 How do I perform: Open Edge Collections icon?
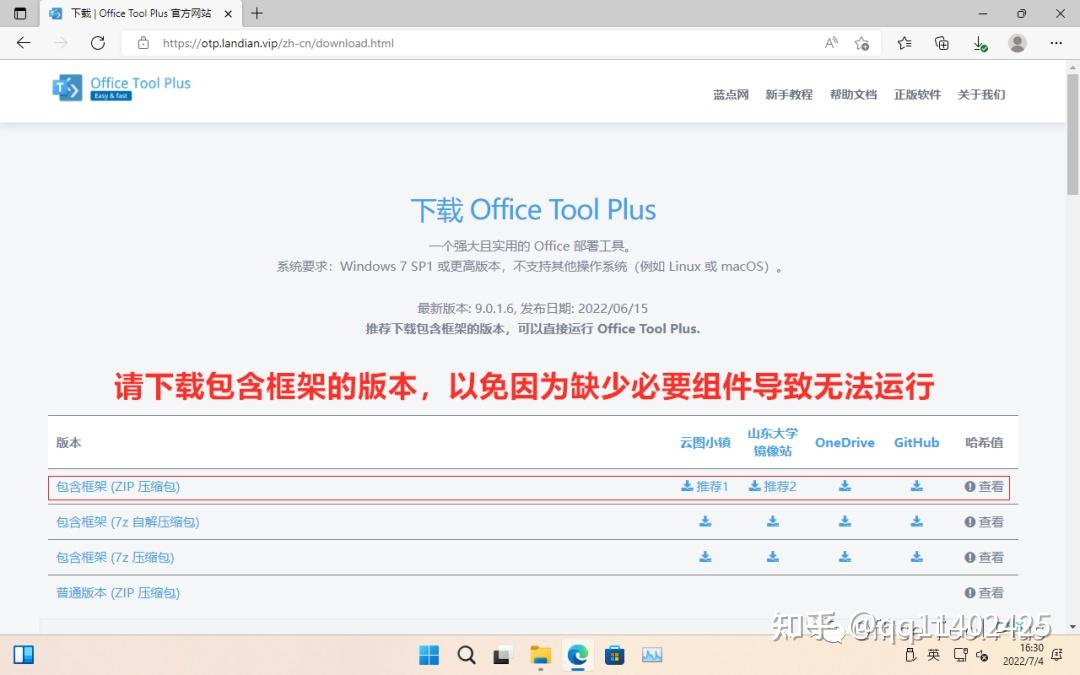(941, 44)
